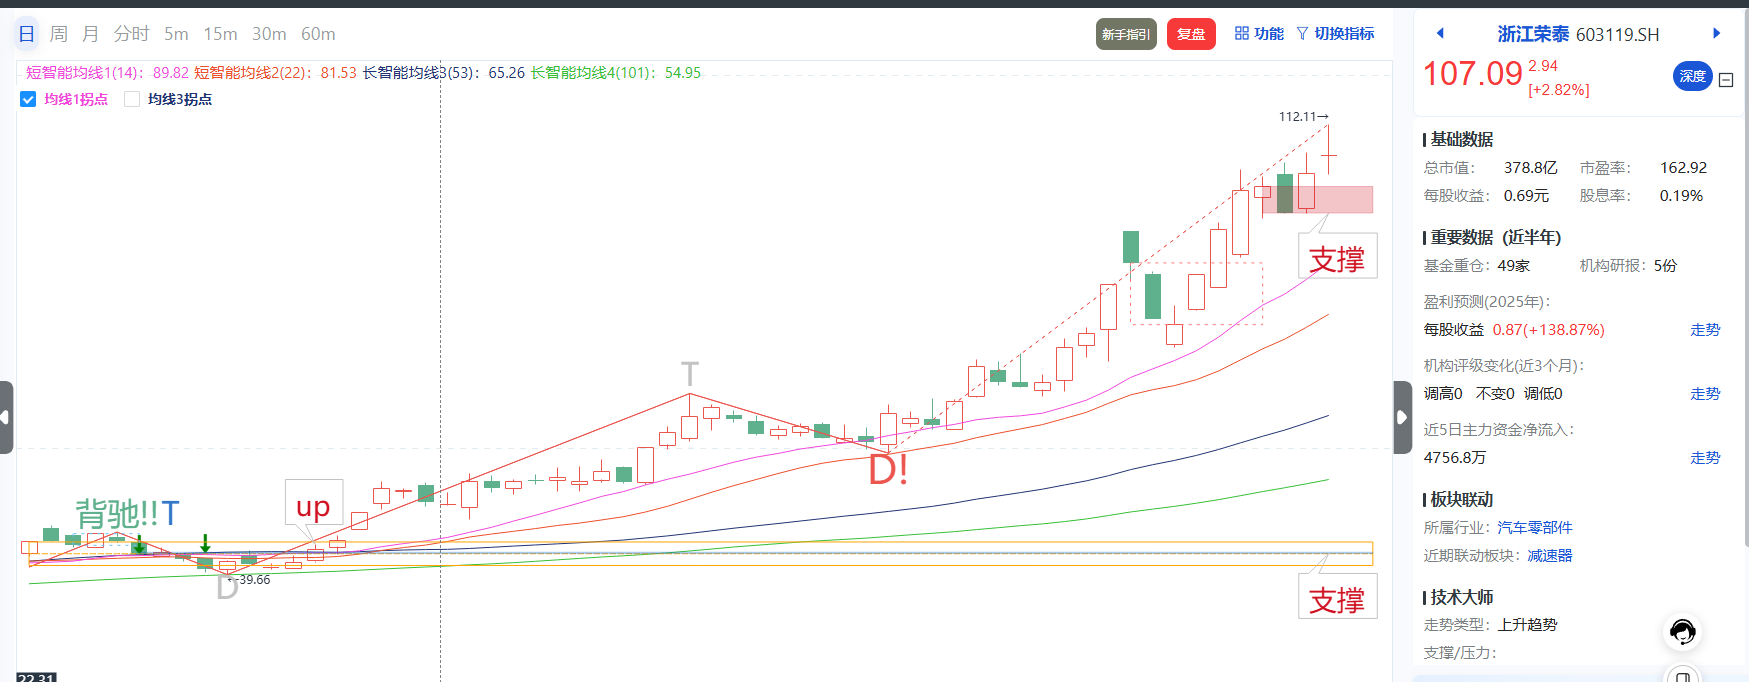The width and height of the screenshot is (1749, 682).
Task: Switch to the 60m period tab
Action: [318, 34]
